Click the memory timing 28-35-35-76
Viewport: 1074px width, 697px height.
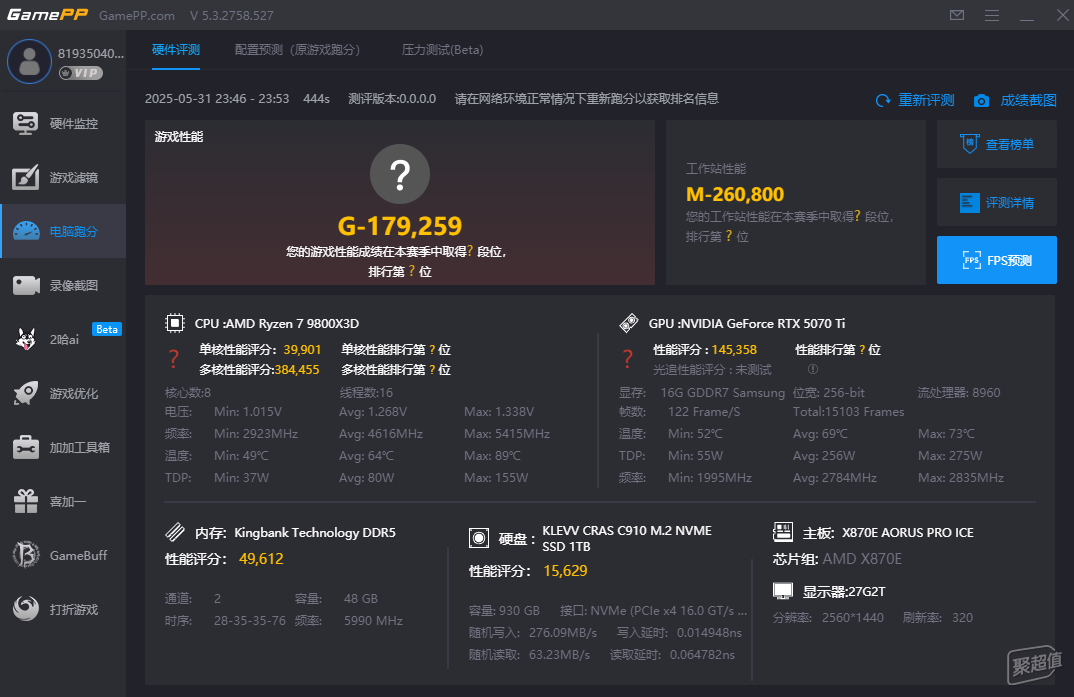tap(250, 621)
